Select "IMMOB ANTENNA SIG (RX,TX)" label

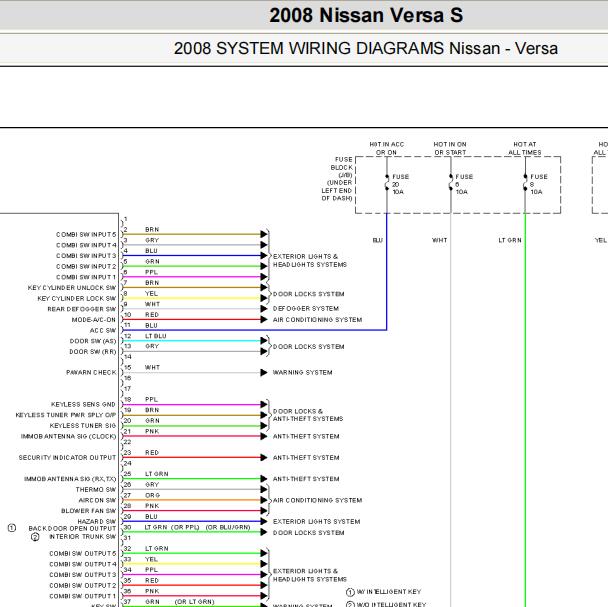tap(70, 479)
